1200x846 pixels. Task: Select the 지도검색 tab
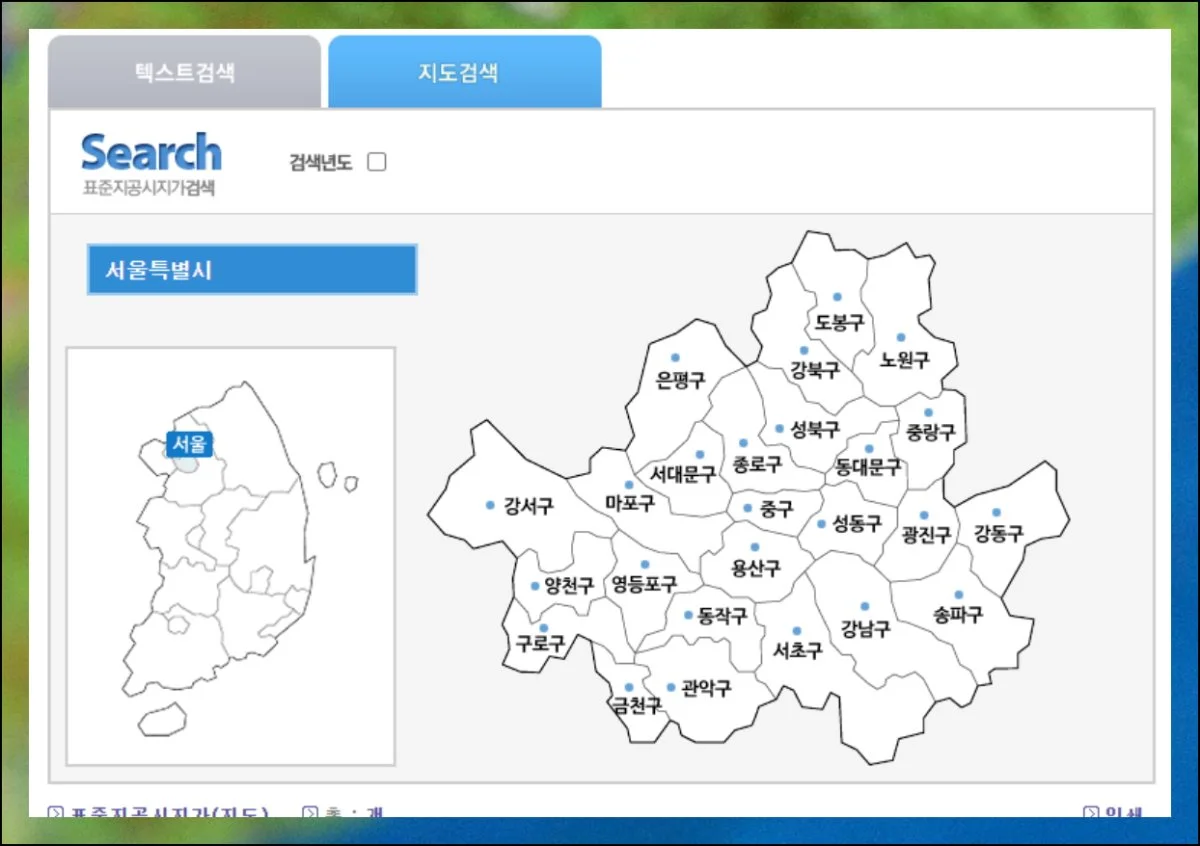coord(464,73)
